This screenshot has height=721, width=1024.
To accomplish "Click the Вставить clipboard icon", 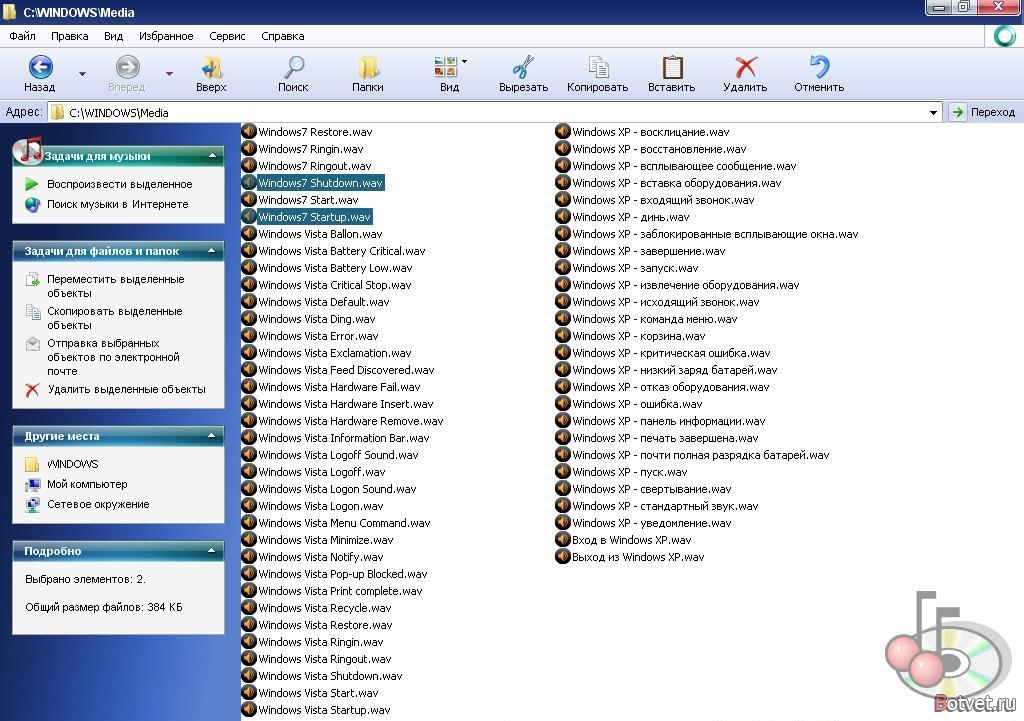I will pos(672,67).
